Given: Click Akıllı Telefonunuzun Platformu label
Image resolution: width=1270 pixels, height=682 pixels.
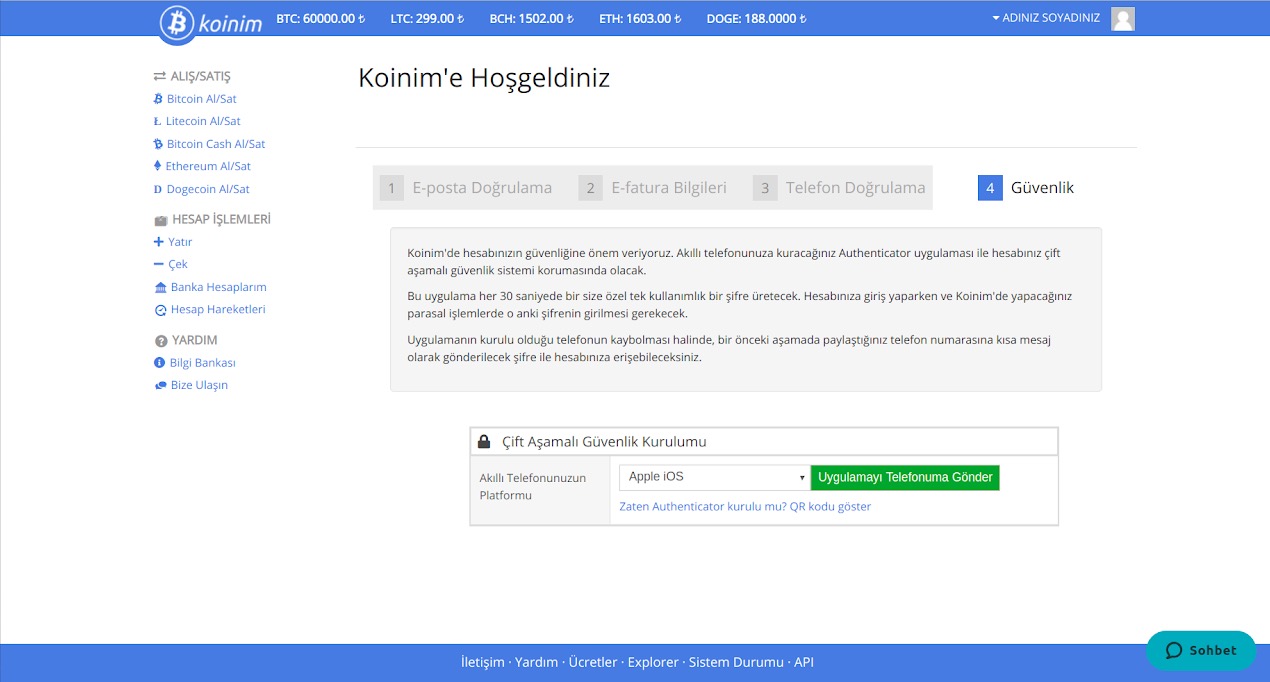Looking at the screenshot, I should 533,487.
